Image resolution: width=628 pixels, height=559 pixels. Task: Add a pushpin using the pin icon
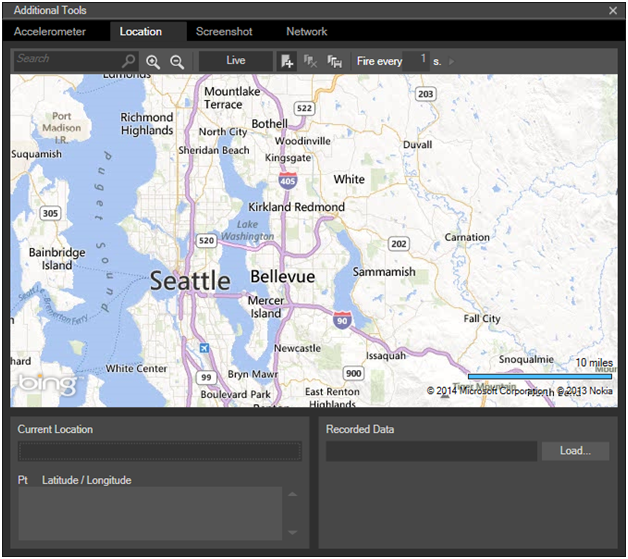point(287,61)
